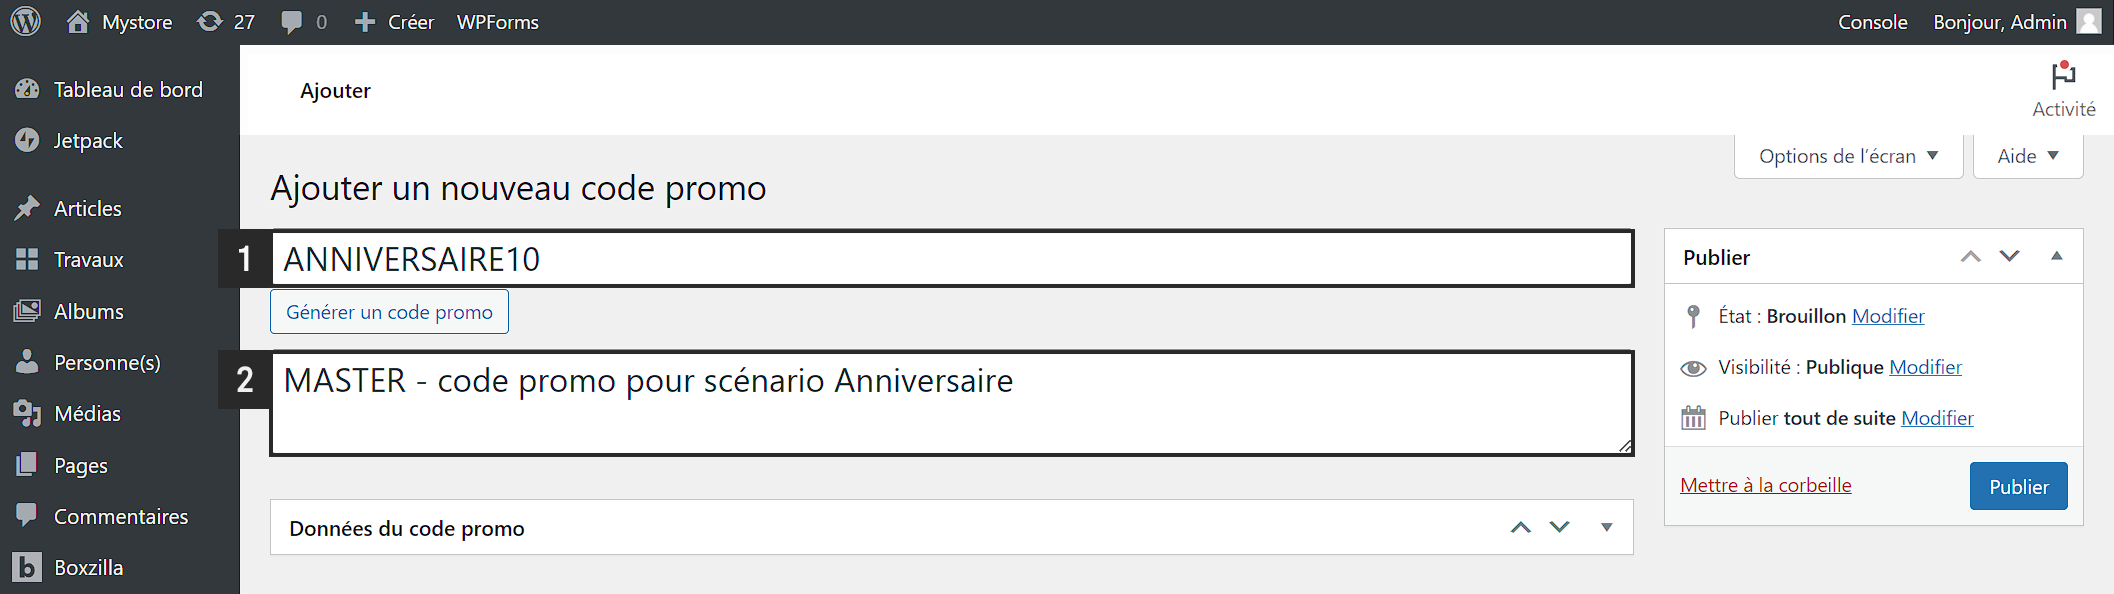Click the blue Publier button
The image size is (2114, 594).
2018,486
